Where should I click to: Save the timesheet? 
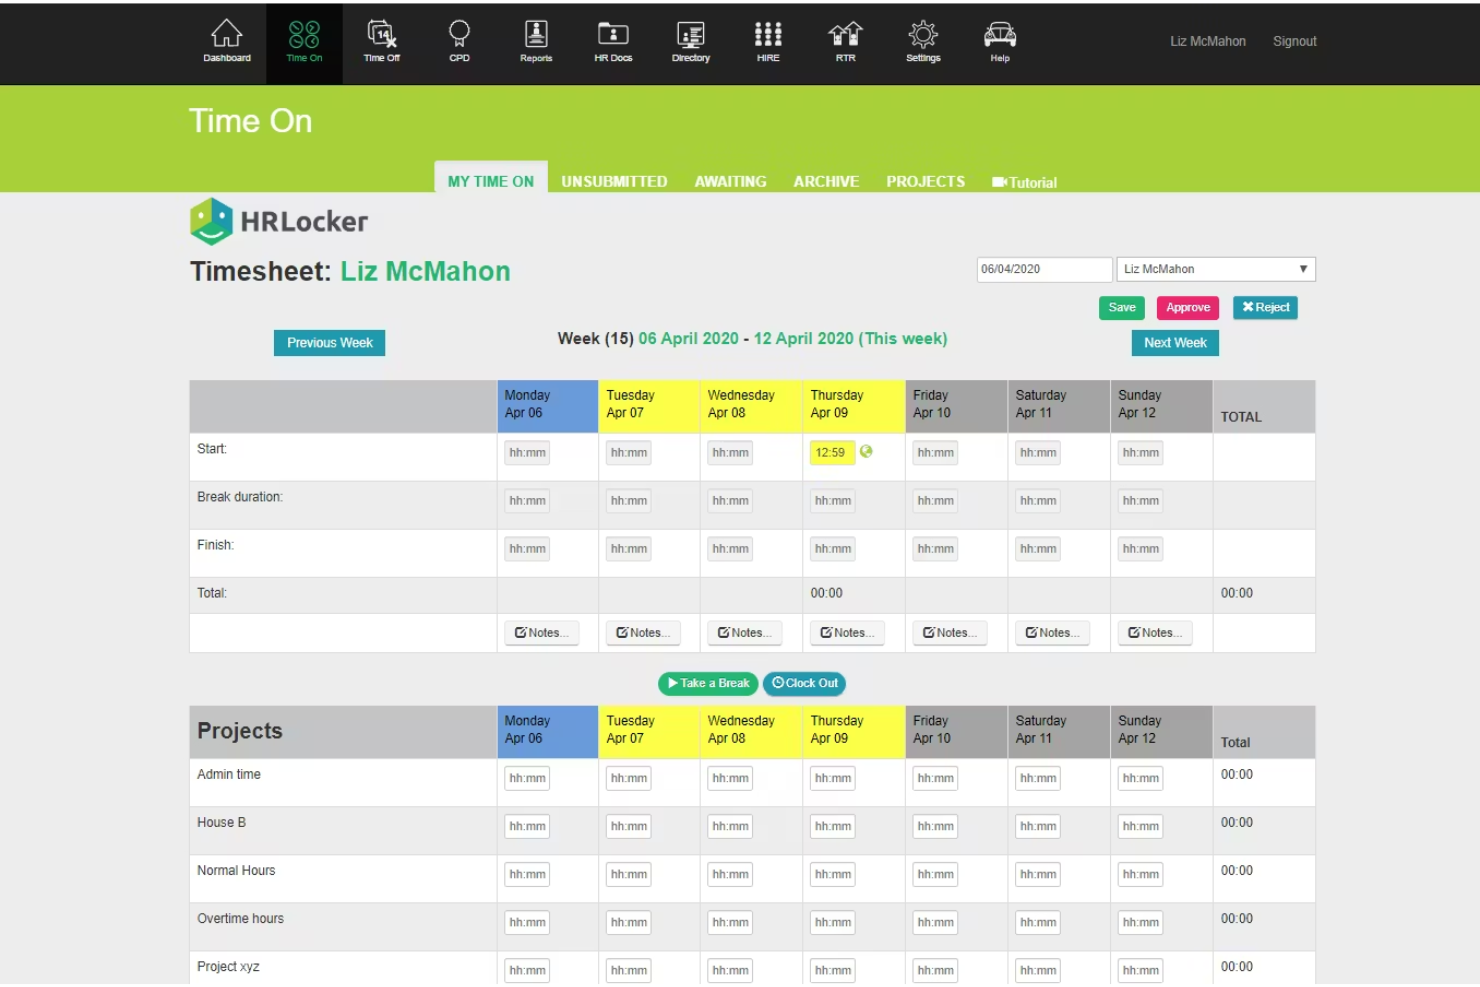(x=1121, y=307)
